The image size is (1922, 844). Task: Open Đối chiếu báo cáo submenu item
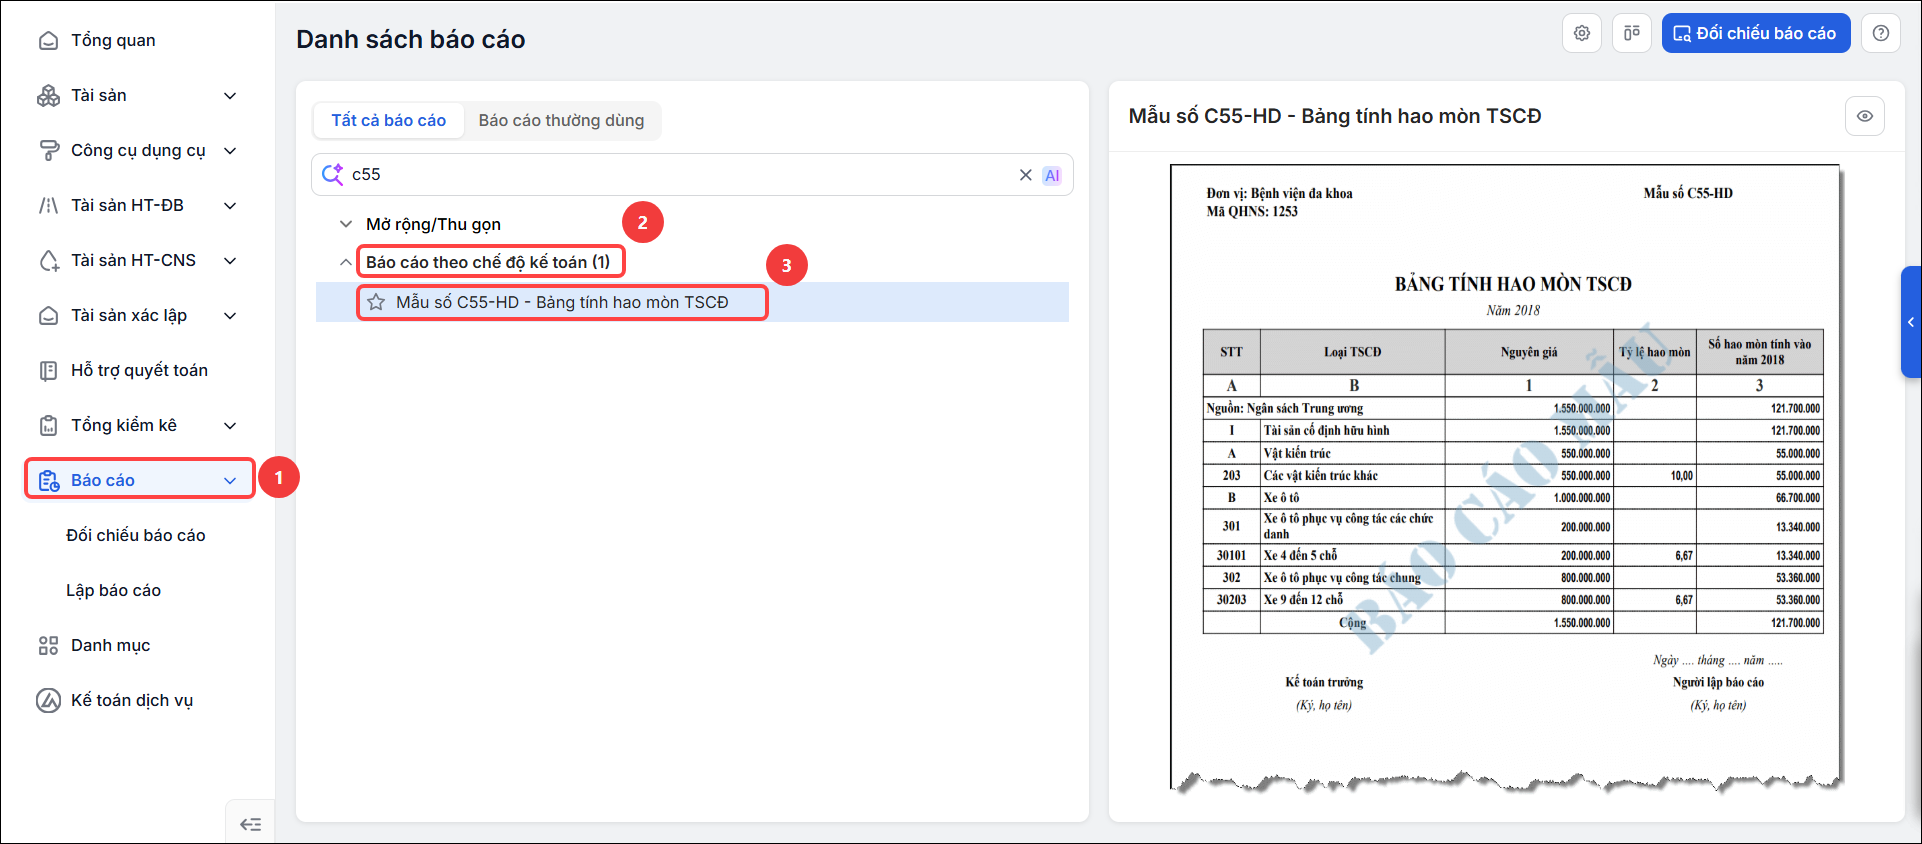[x=136, y=535]
